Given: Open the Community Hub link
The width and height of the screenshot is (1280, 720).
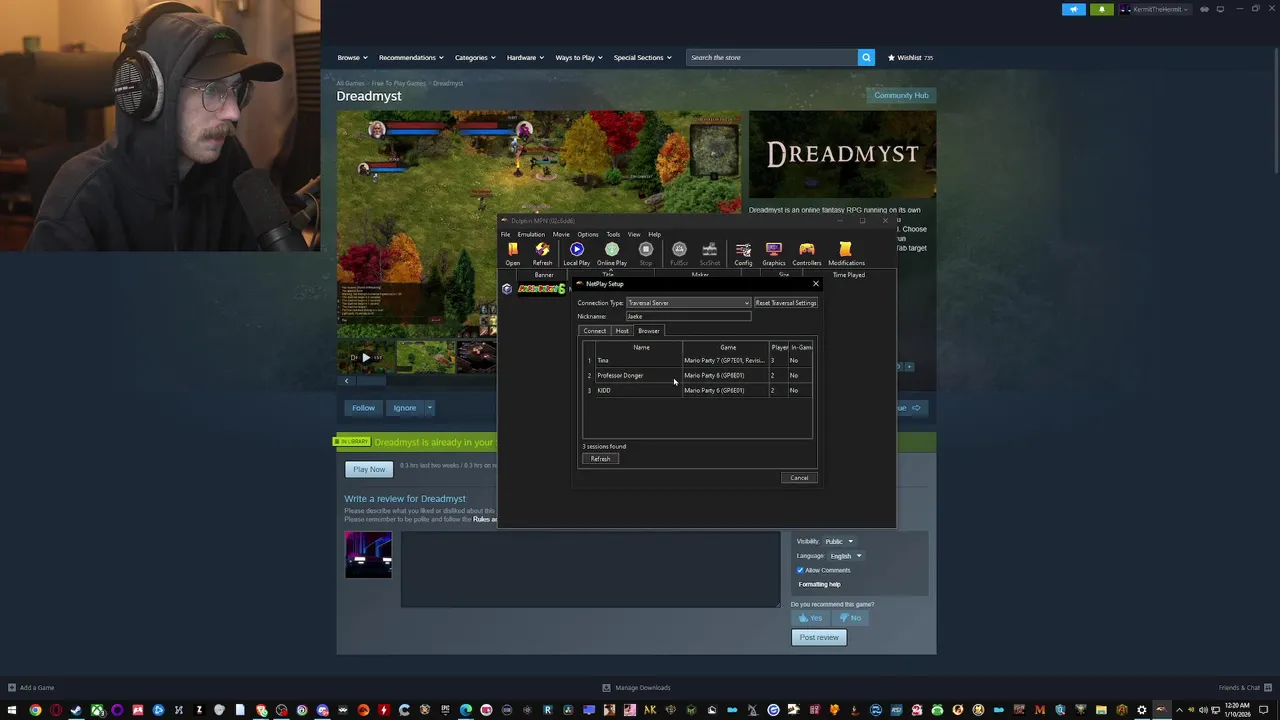Looking at the screenshot, I should tap(901, 95).
